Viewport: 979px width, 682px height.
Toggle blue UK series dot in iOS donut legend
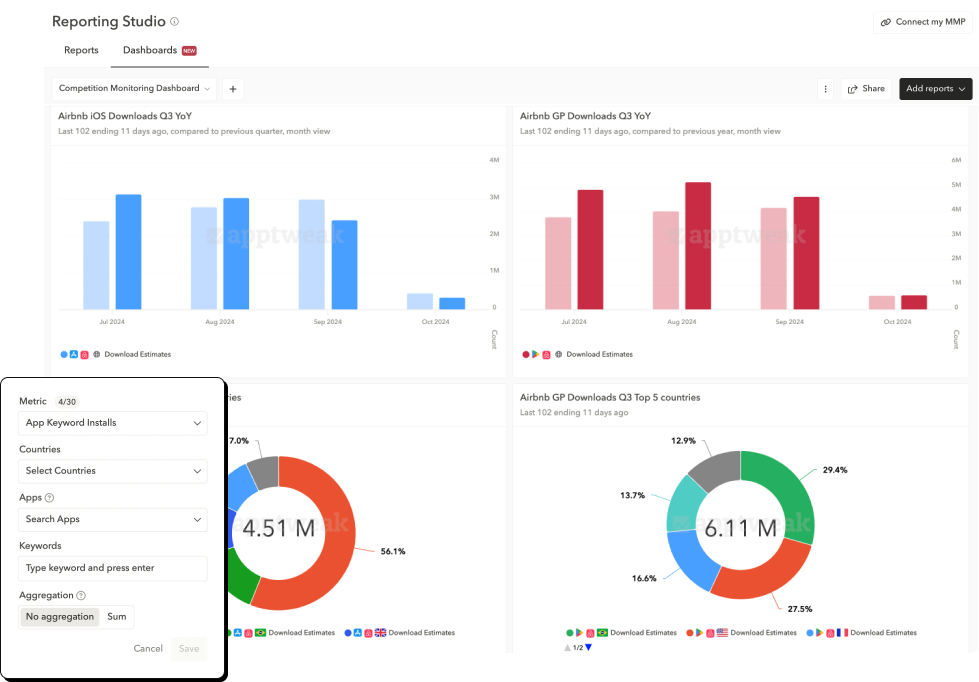pyautogui.click(x=348, y=633)
